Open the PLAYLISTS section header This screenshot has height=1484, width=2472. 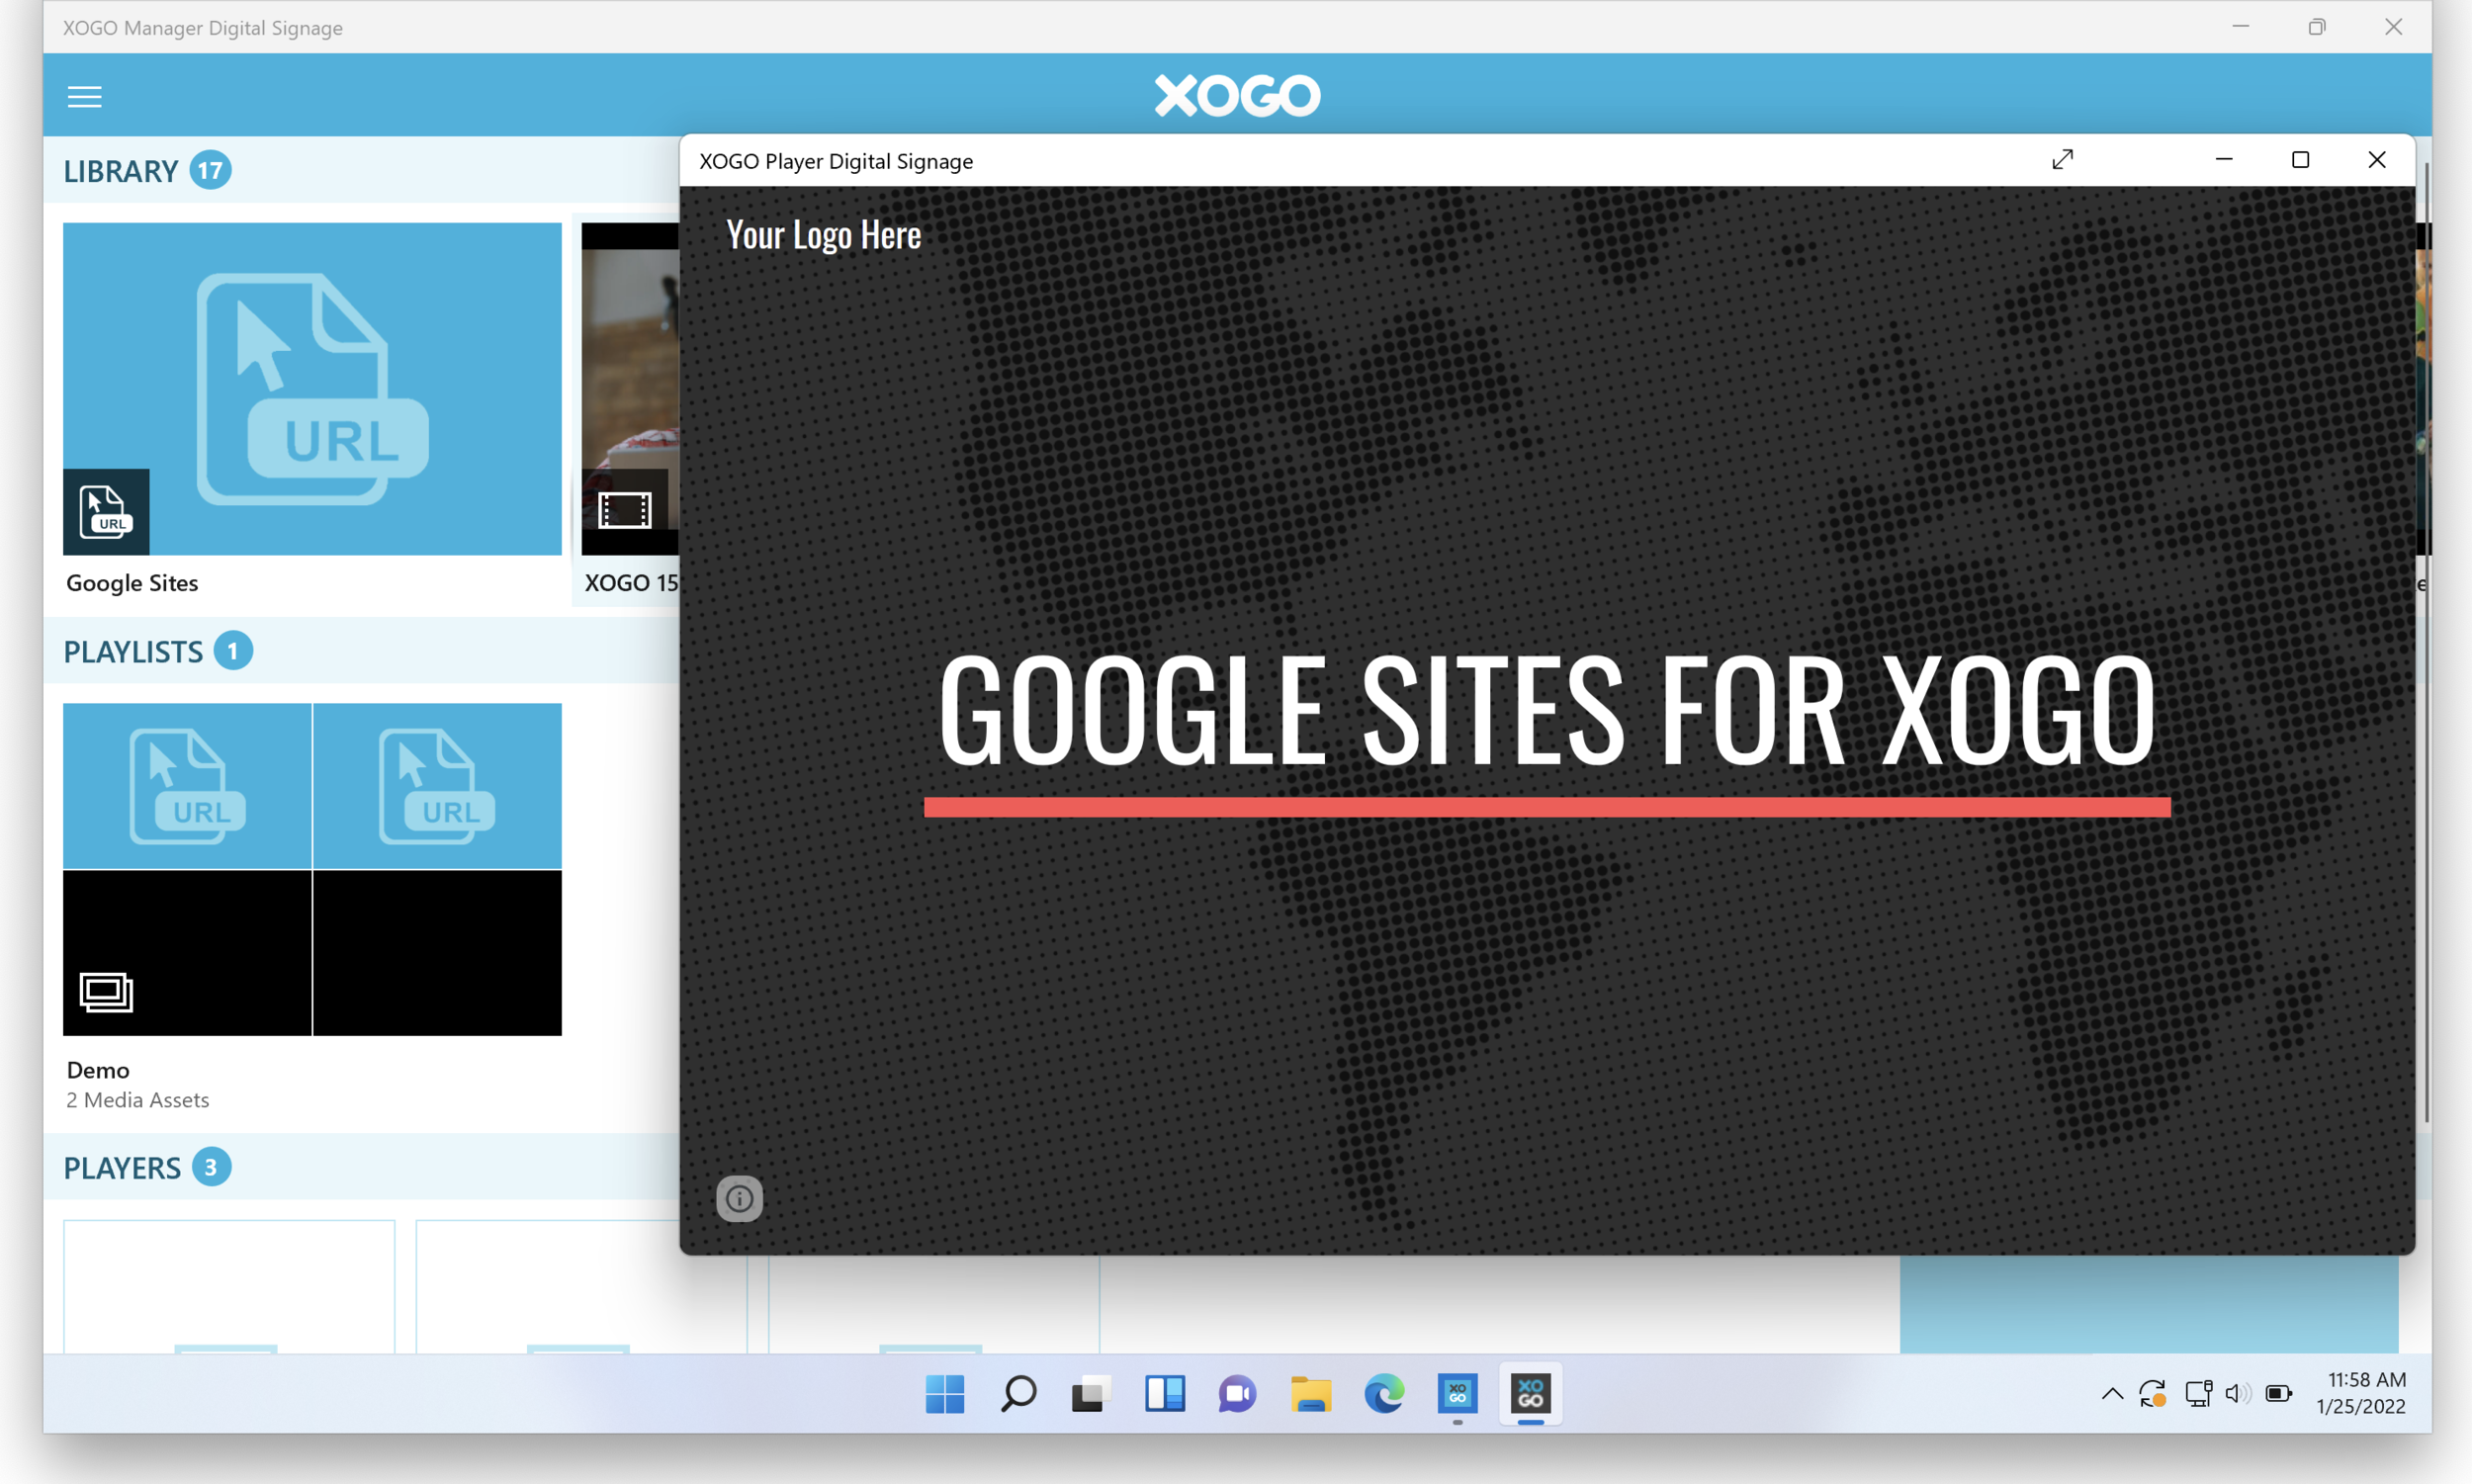click(x=133, y=652)
